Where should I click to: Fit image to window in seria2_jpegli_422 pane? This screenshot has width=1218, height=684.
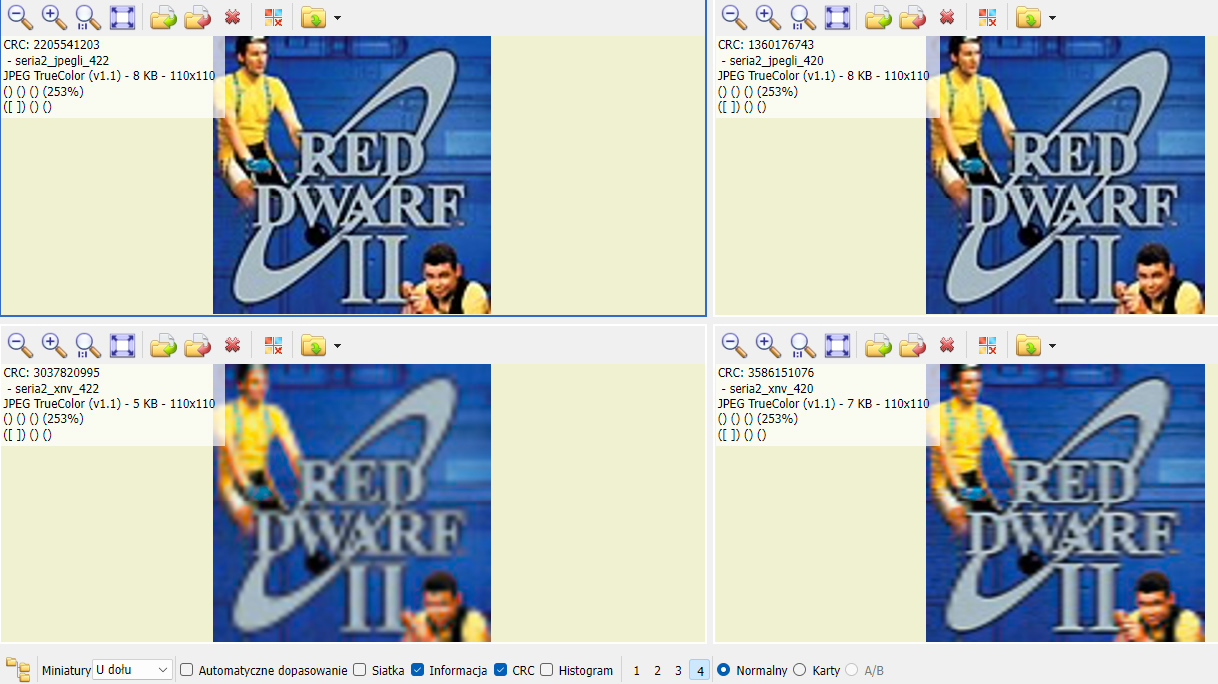(122, 17)
